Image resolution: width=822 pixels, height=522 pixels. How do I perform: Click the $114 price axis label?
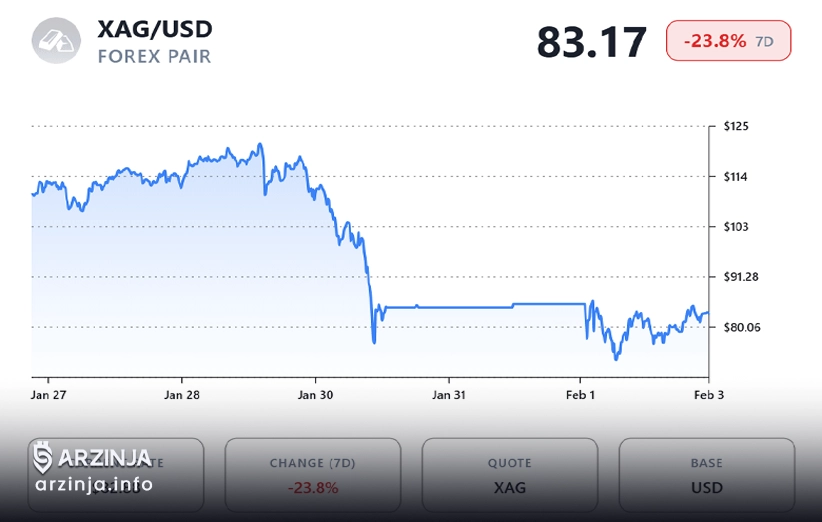[x=736, y=177]
